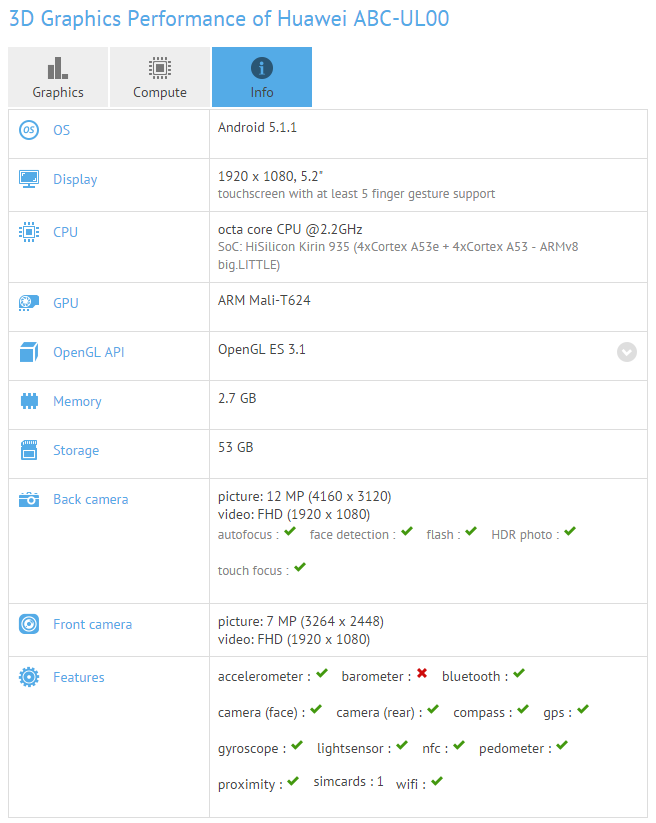Click the Memory chip icon
The image size is (656, 823).
[29, 401]
